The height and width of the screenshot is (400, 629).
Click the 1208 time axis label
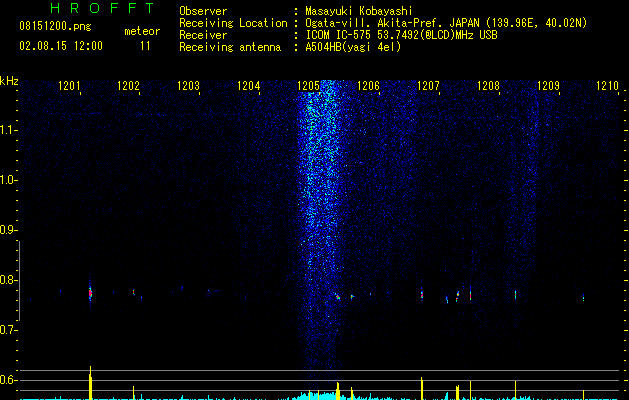pyautogui.click(x=489, y=85)
